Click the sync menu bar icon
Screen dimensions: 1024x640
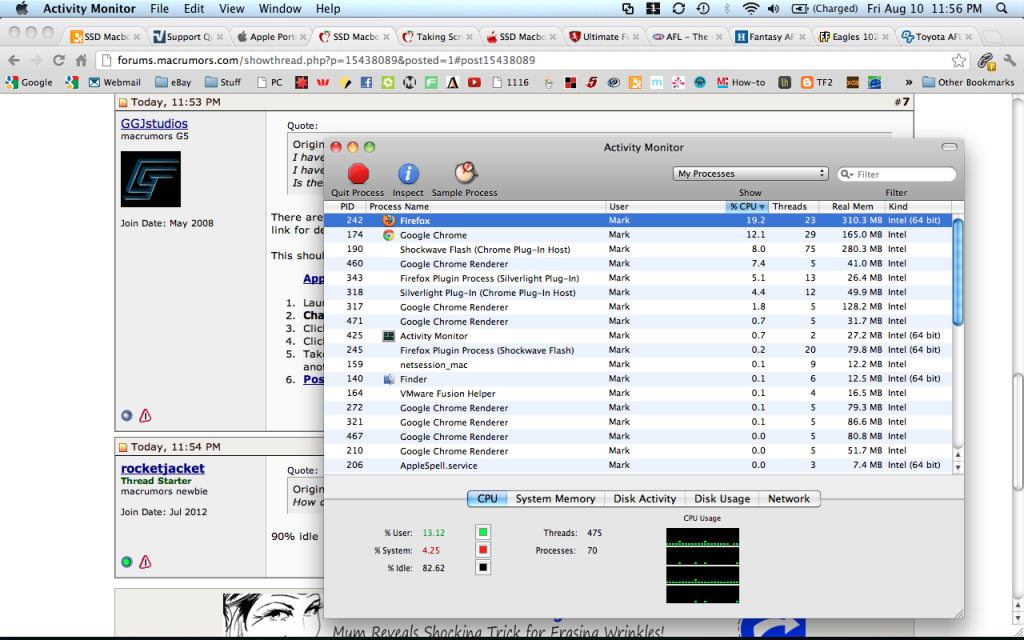[679, 8]
